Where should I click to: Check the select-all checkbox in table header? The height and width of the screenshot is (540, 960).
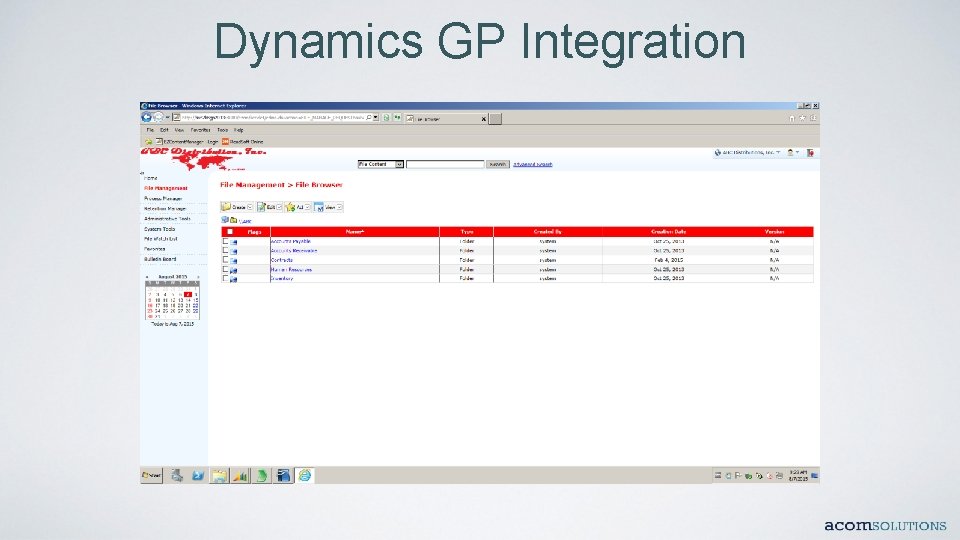coord(230,231)
